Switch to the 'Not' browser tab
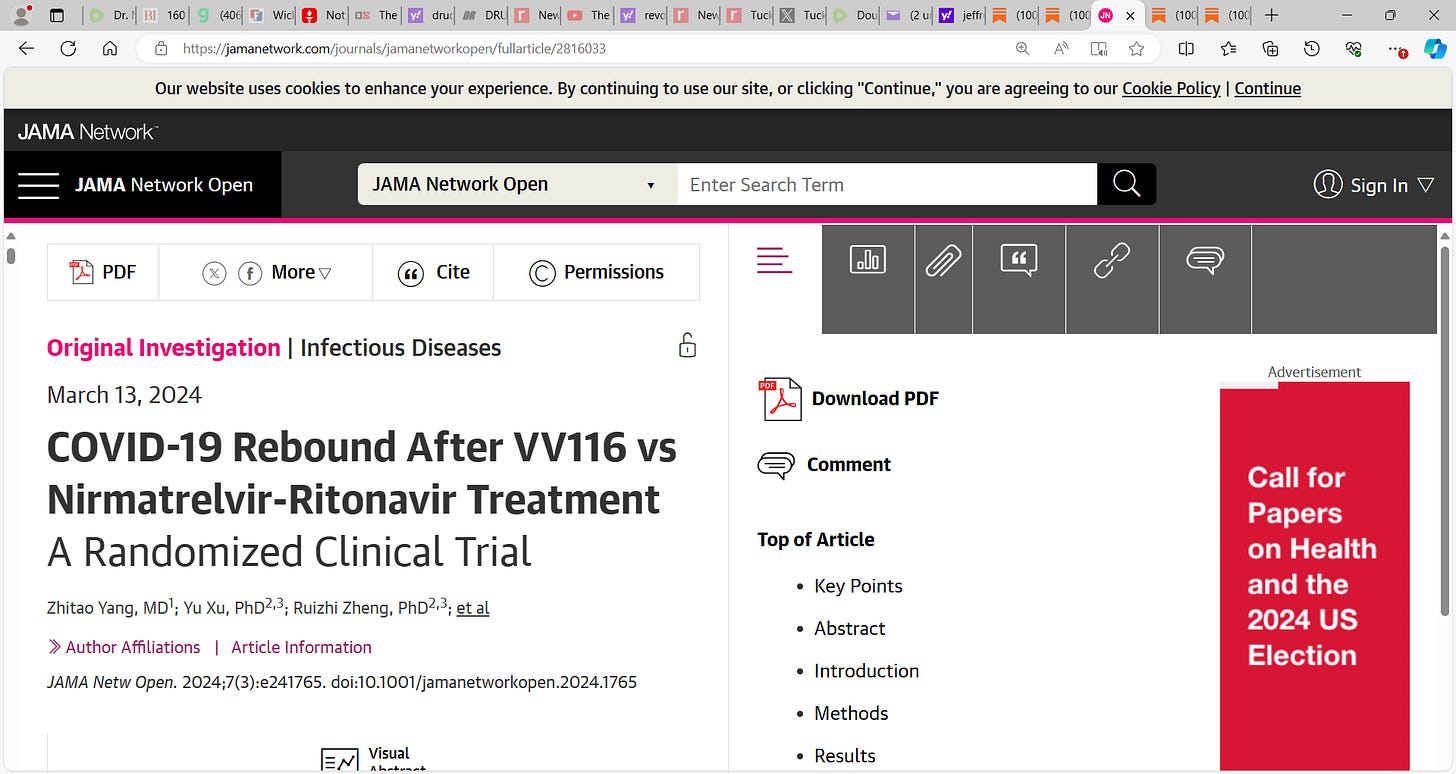The width and height of the screenshot is (1456, 774). pos(323,15)
